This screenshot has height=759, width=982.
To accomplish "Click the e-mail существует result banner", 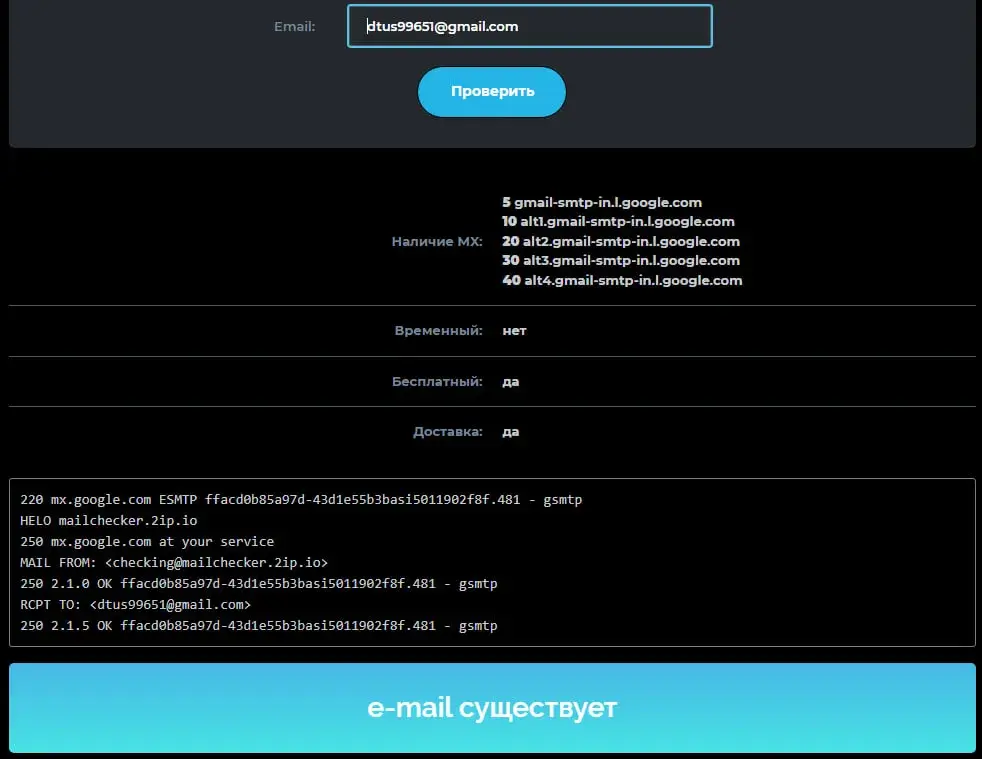I will 492,708.
